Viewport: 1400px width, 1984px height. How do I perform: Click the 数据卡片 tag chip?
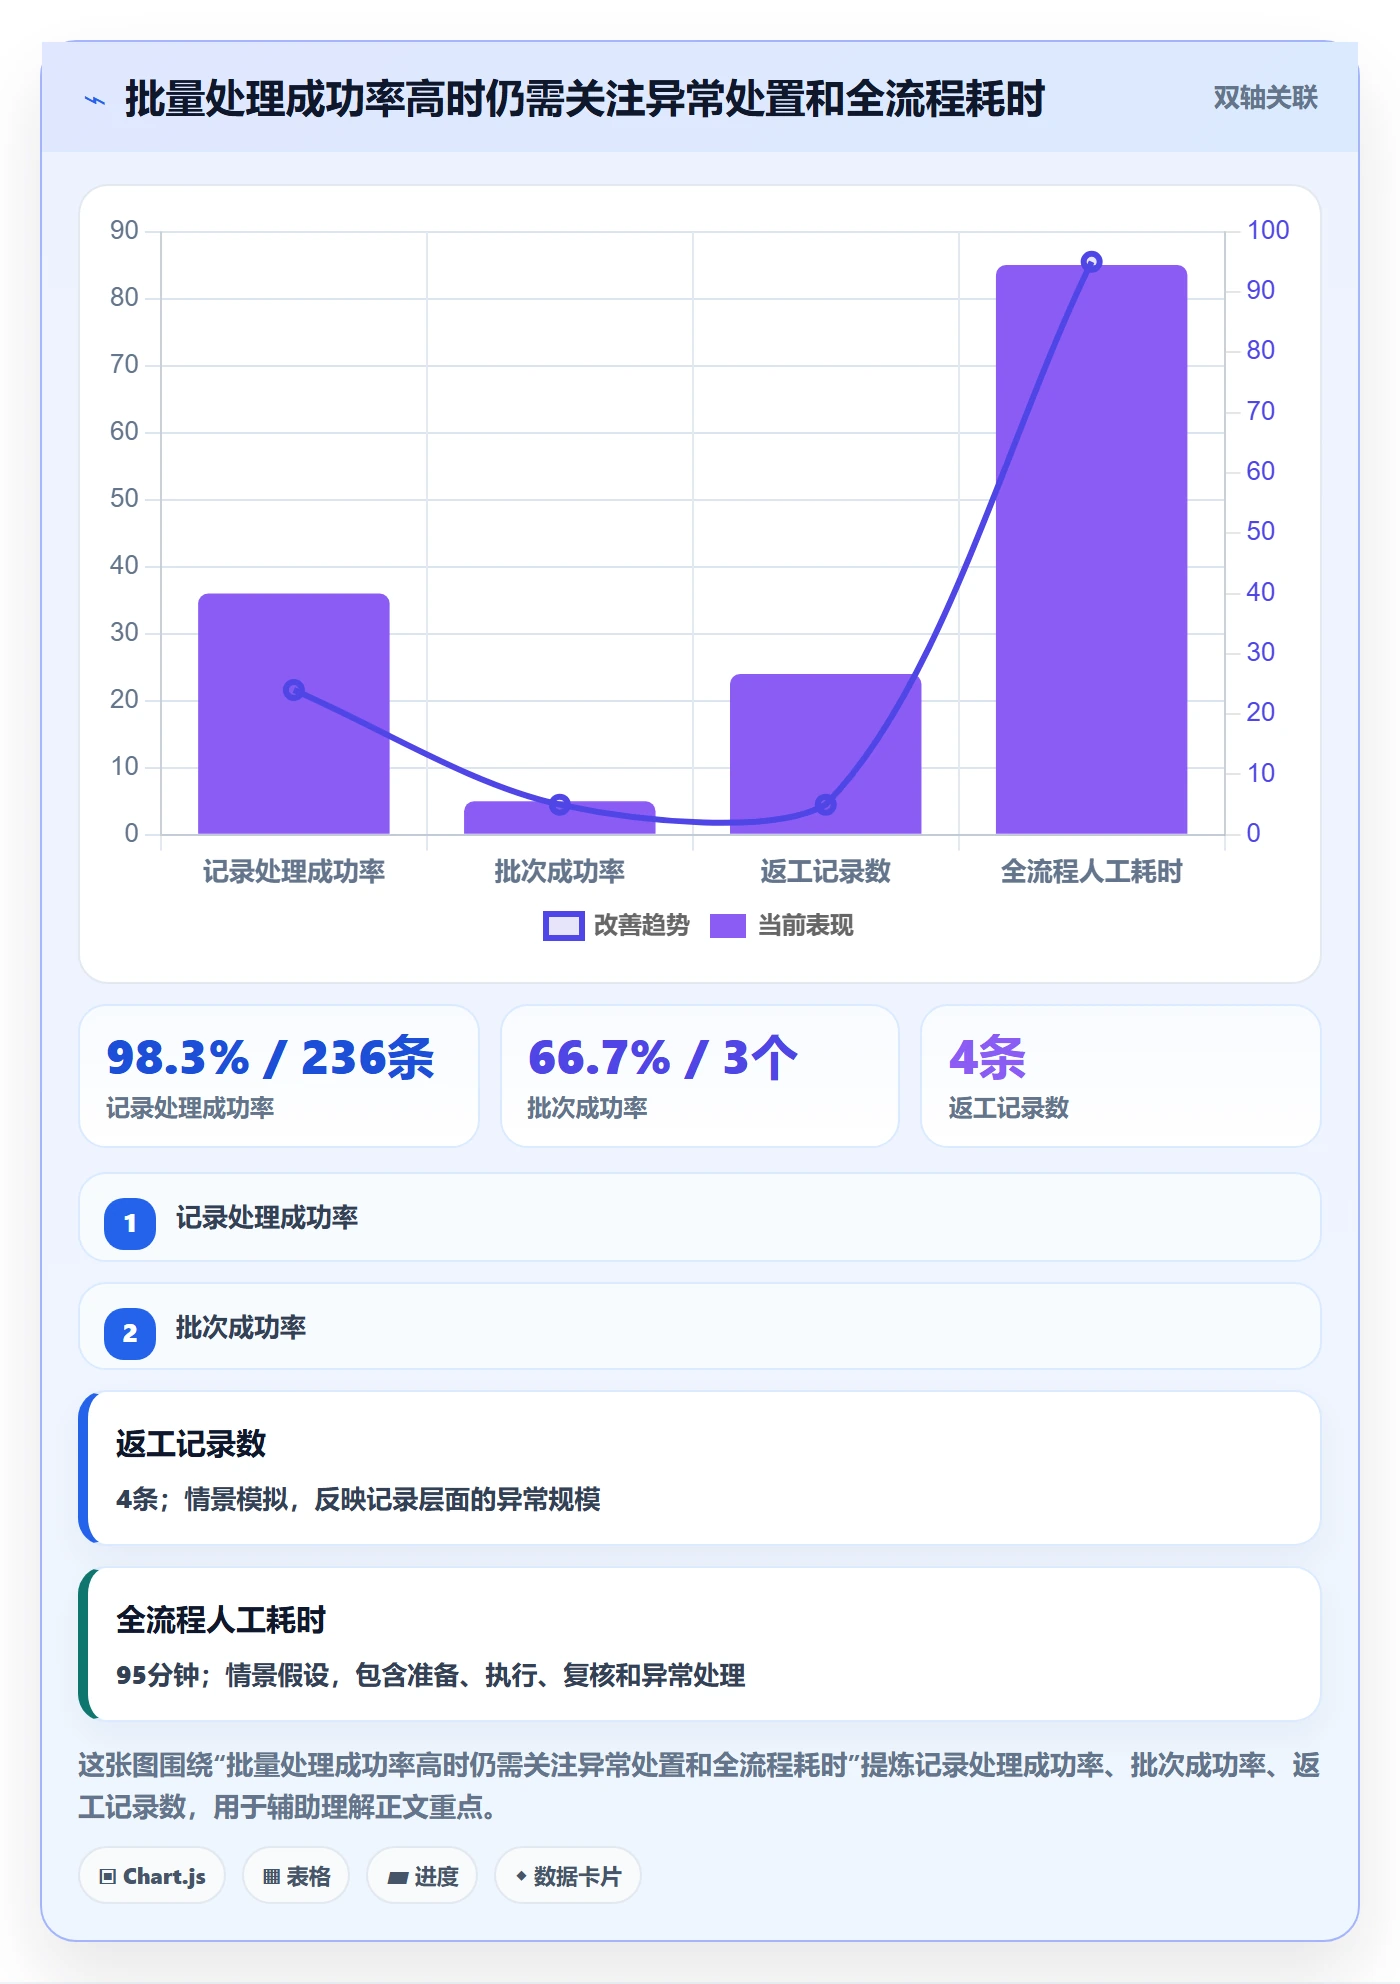pyautogui.click(x=568, y=1876)
